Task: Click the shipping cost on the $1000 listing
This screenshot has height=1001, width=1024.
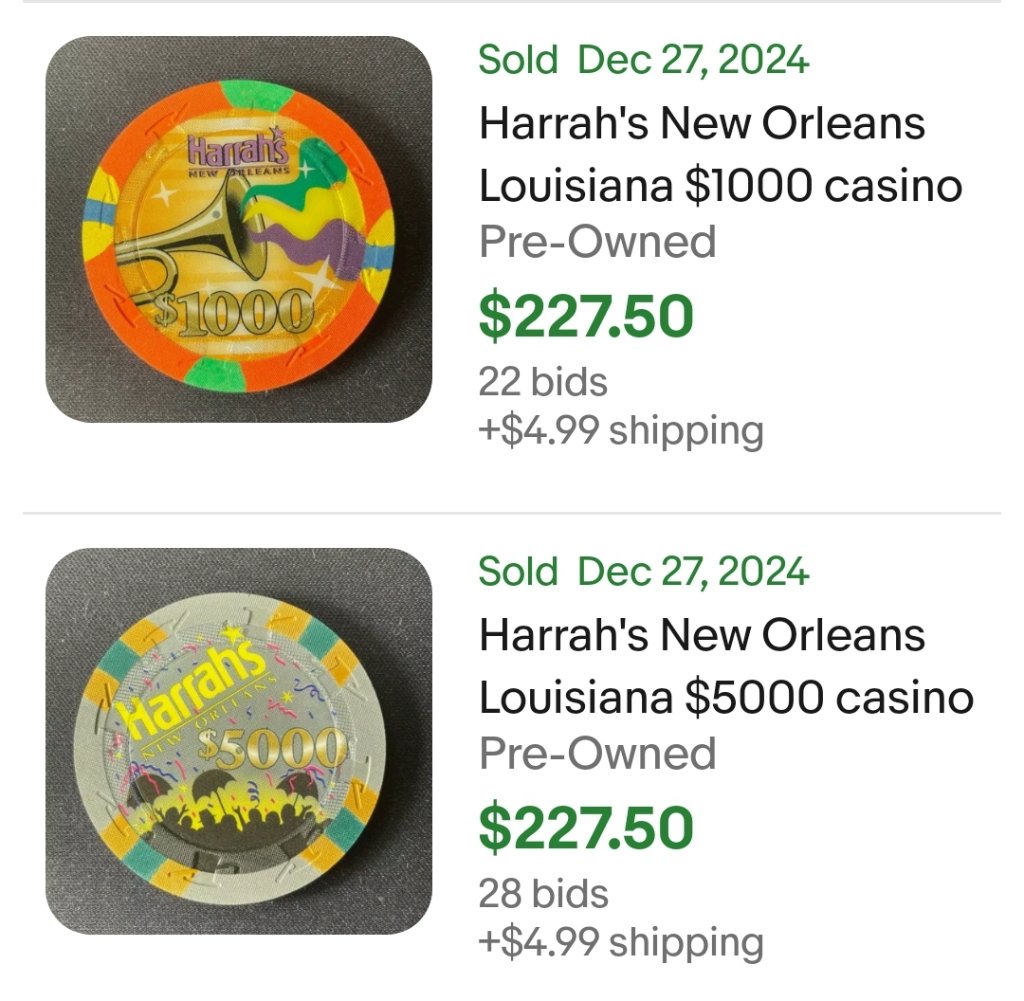Action: (x=620, y=431)
